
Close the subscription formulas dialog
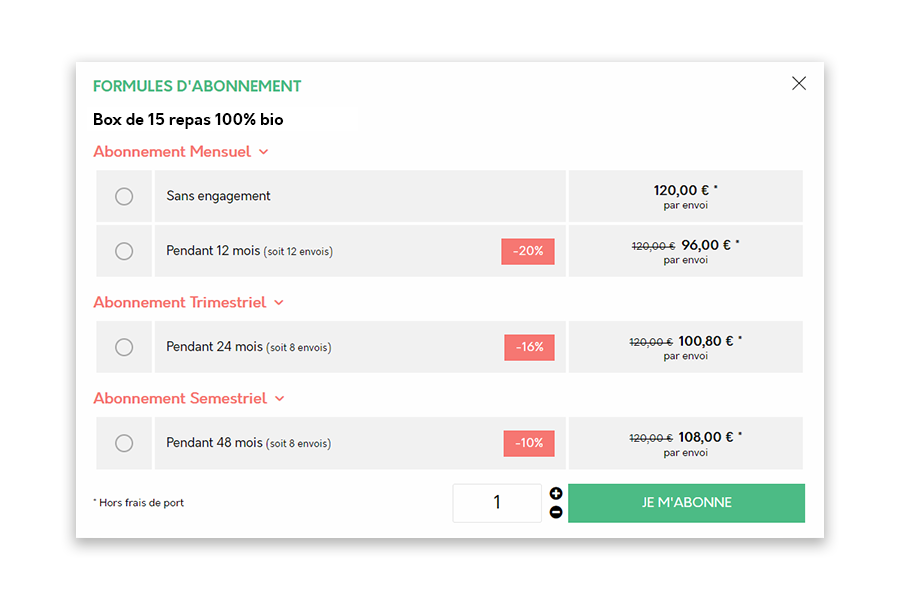pos(798,84)
